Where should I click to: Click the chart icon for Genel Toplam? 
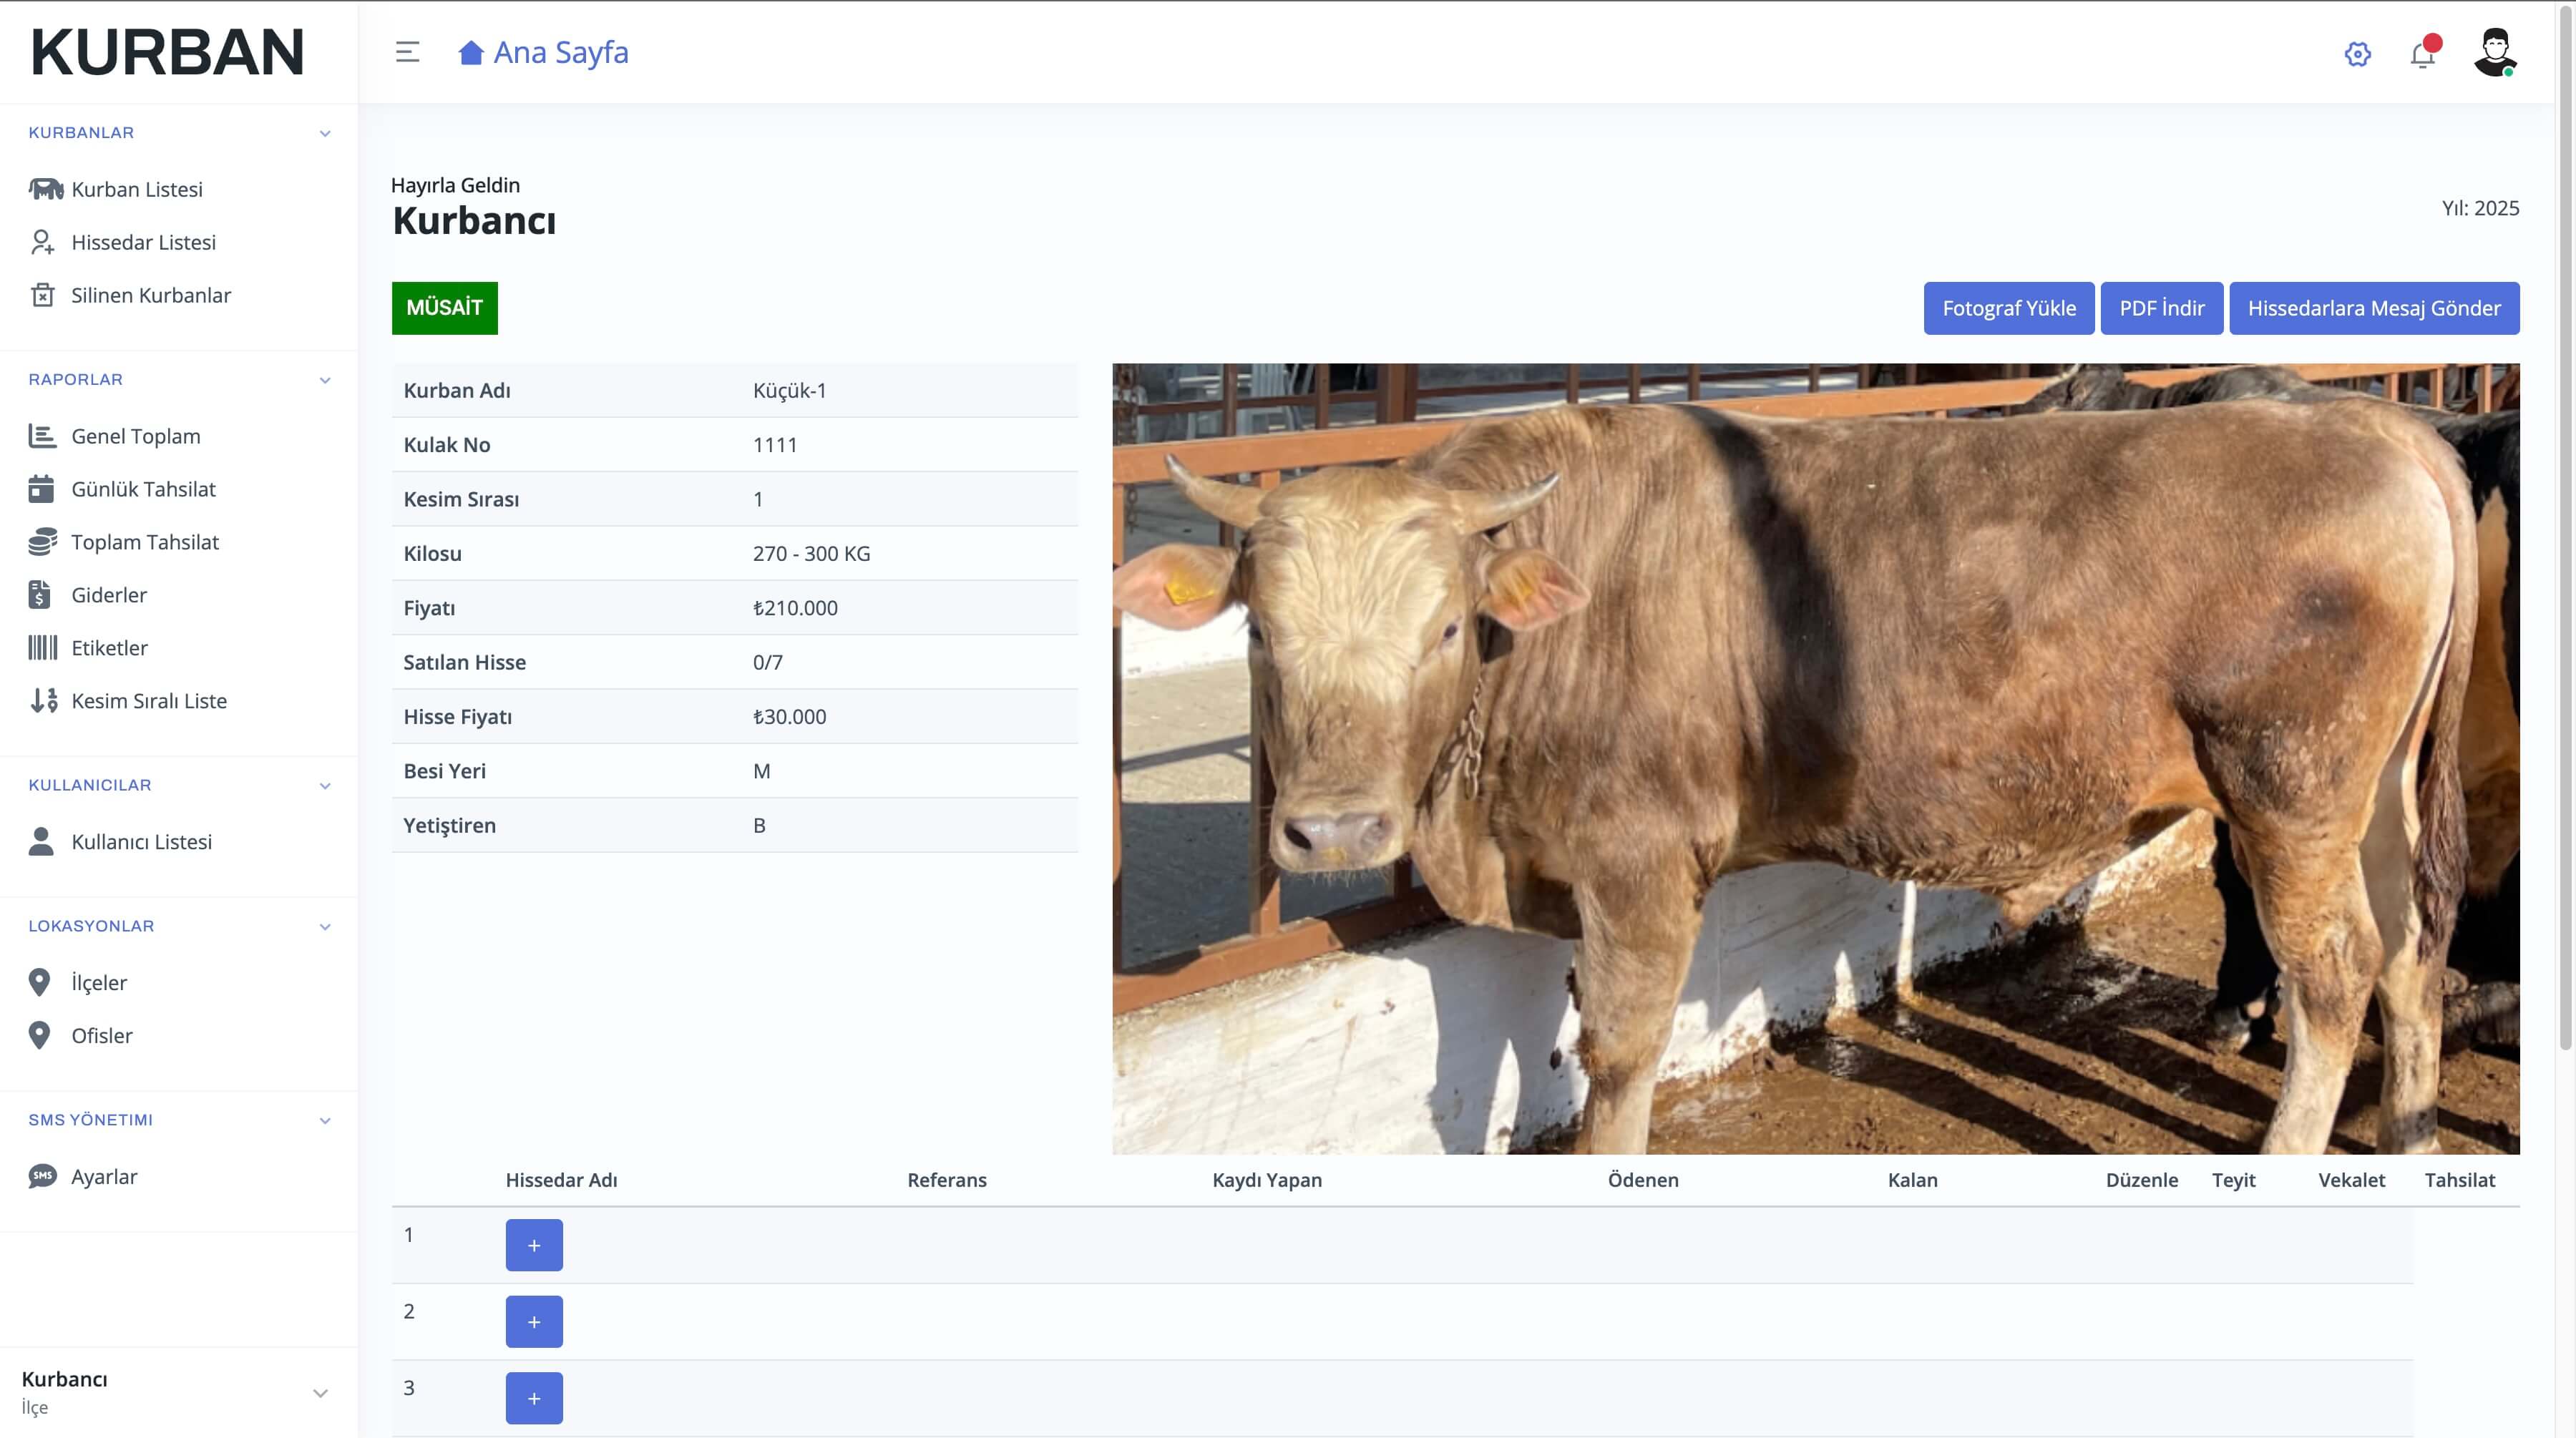tap(42, 436)
